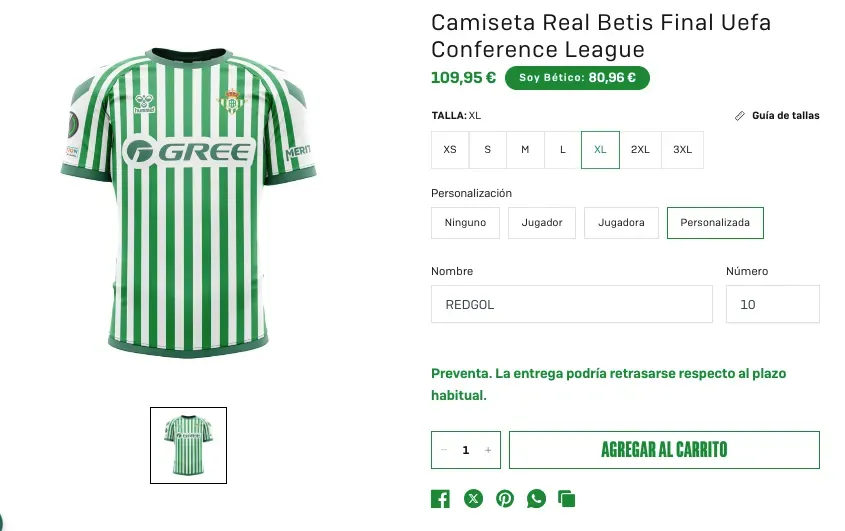Focus the Número field showing 10
Image resolution: width=845 pixels, height=531 pixels.
773,304
